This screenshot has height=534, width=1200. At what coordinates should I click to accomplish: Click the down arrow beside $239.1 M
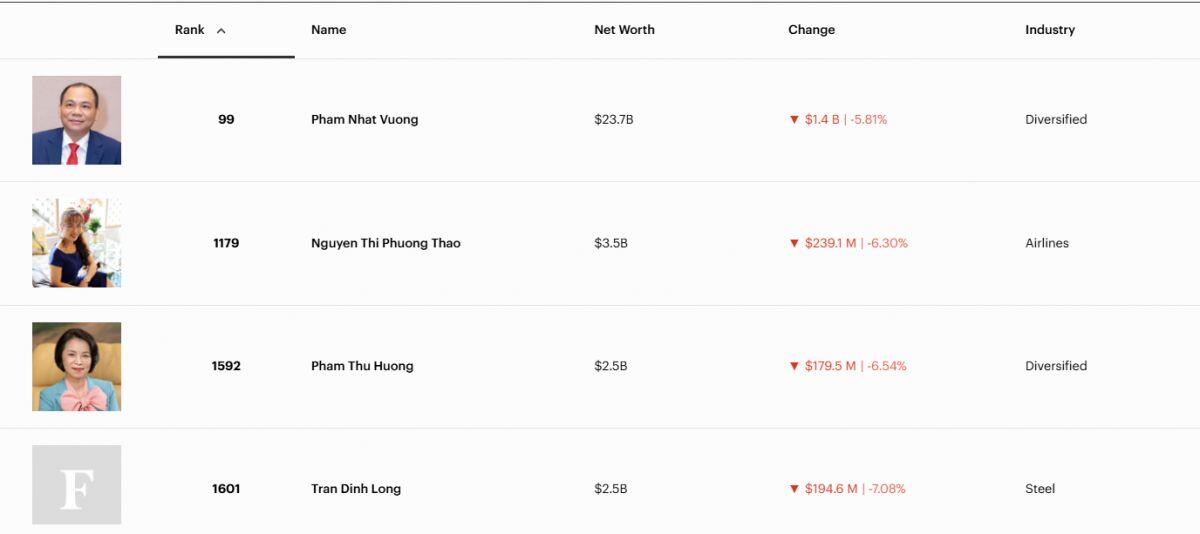tap(794, 243)
